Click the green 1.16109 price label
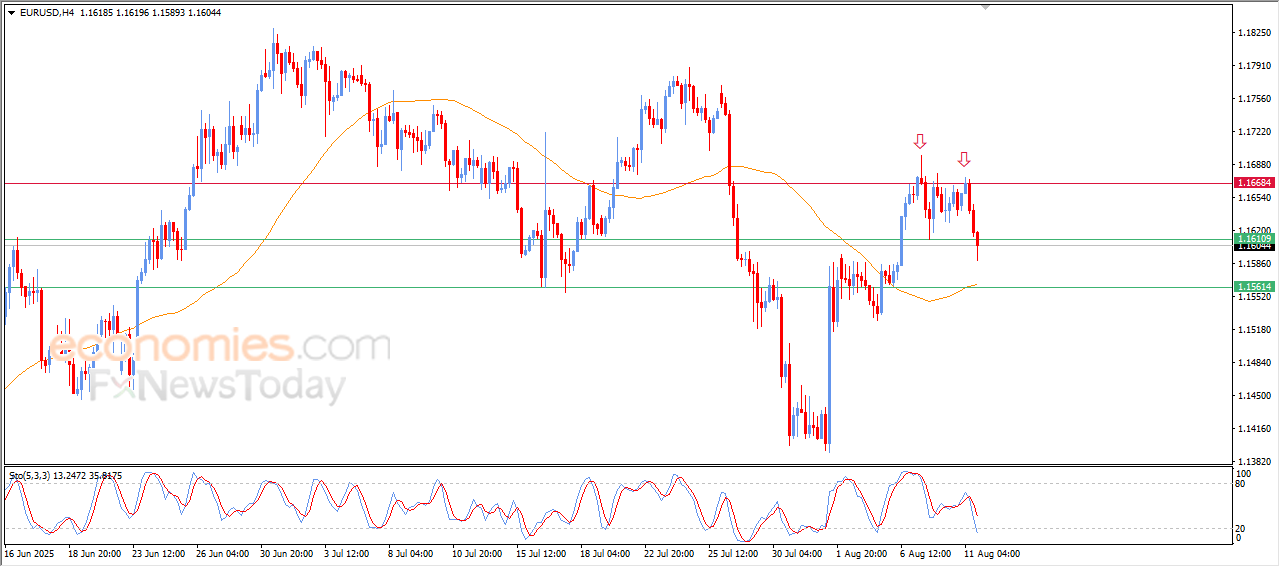 pos(1254,238)
